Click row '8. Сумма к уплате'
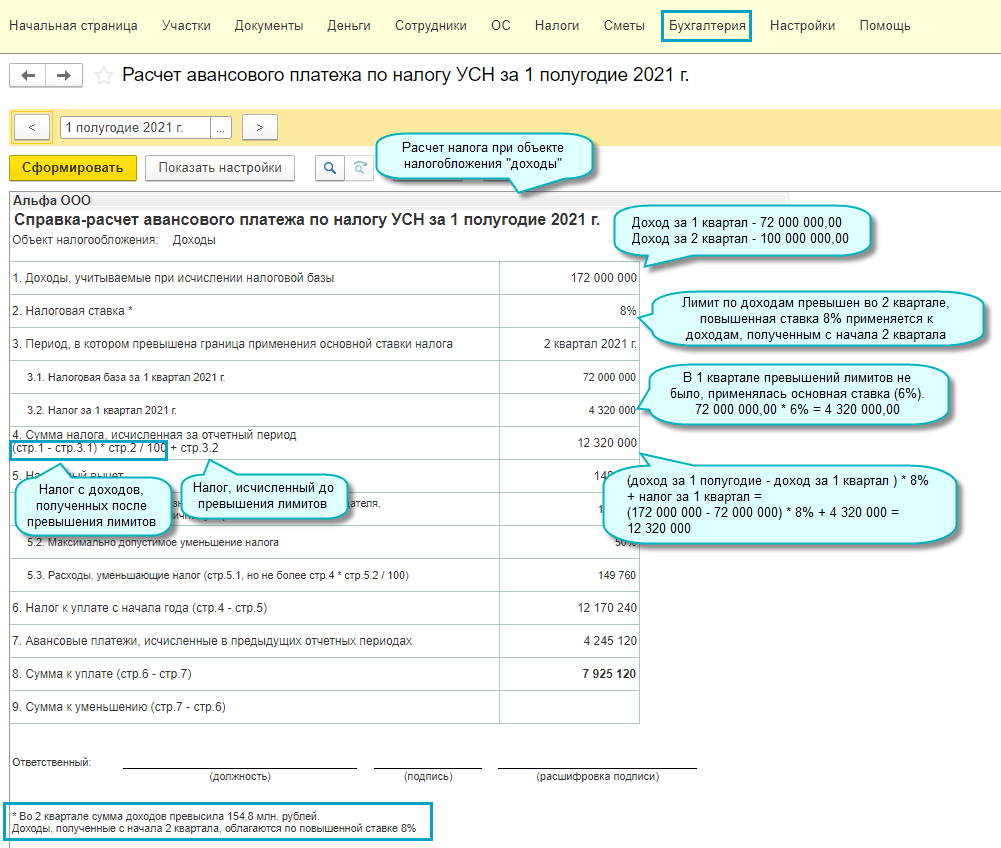This screenshot has width=1001, height=848. [x=255, y=674]
